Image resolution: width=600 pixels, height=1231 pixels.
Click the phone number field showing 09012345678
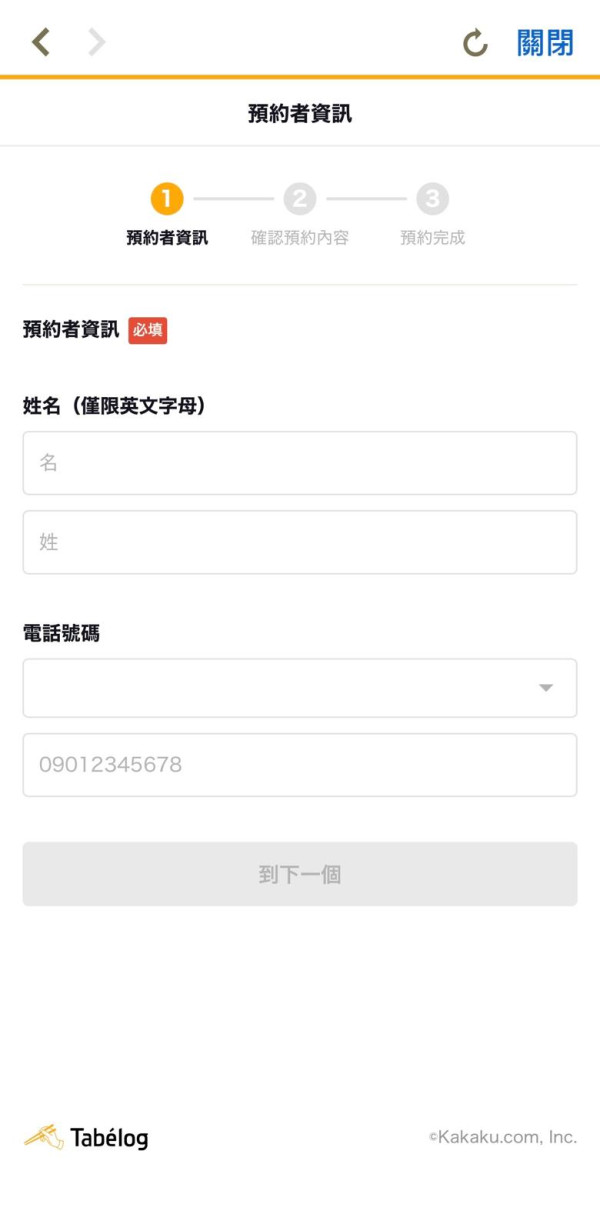pyautogui.click(x=300, y=764)
